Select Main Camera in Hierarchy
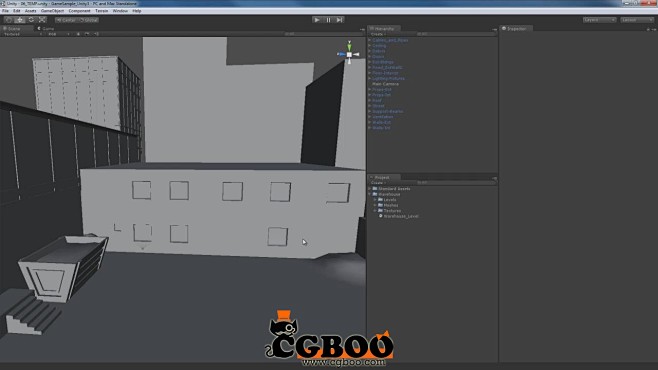The width and height of the screenshot is (658, 370). coord(385,84)
